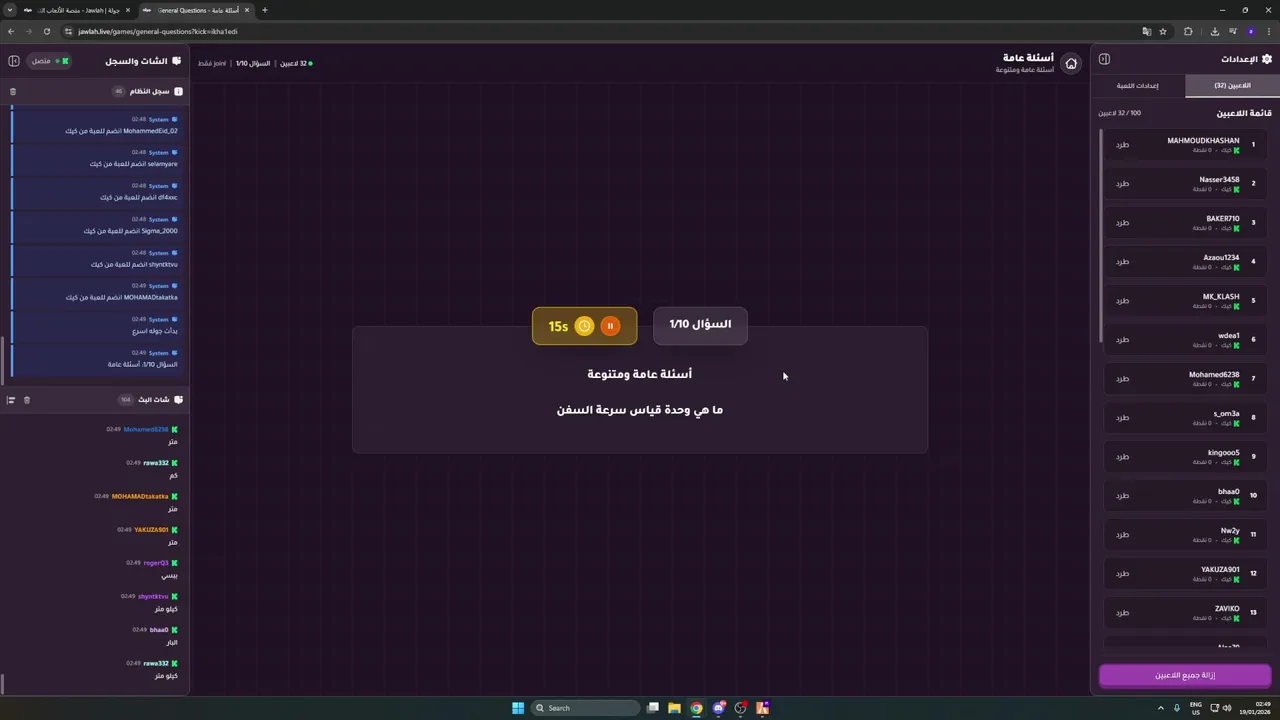Clear the stream chat with trash icon
Viewport: 1280px width, 720px height.
[27, 400]
